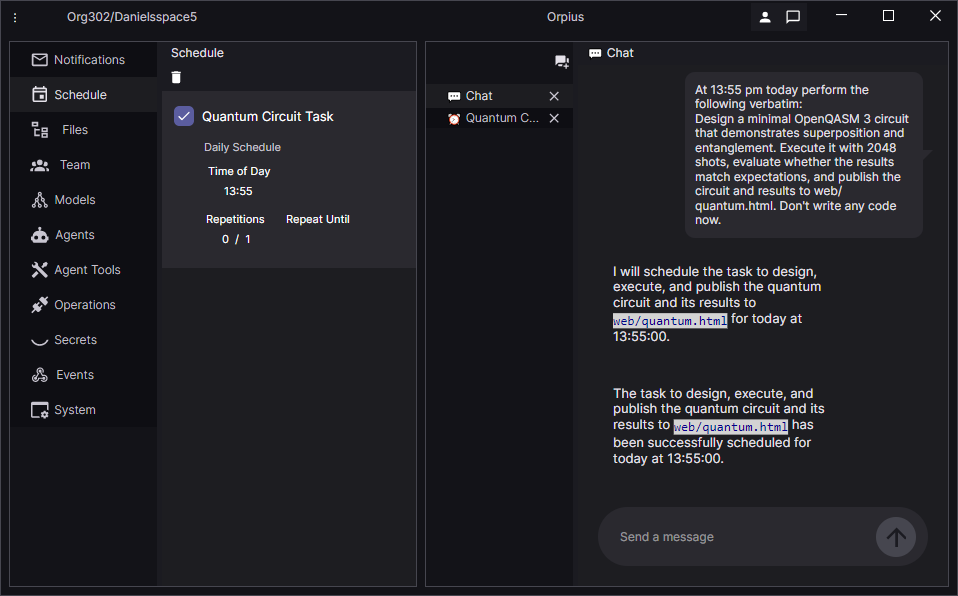Screen dimensions: 958x596
Task: Click the trash icon under Schedule
Action: click(177, 78)
